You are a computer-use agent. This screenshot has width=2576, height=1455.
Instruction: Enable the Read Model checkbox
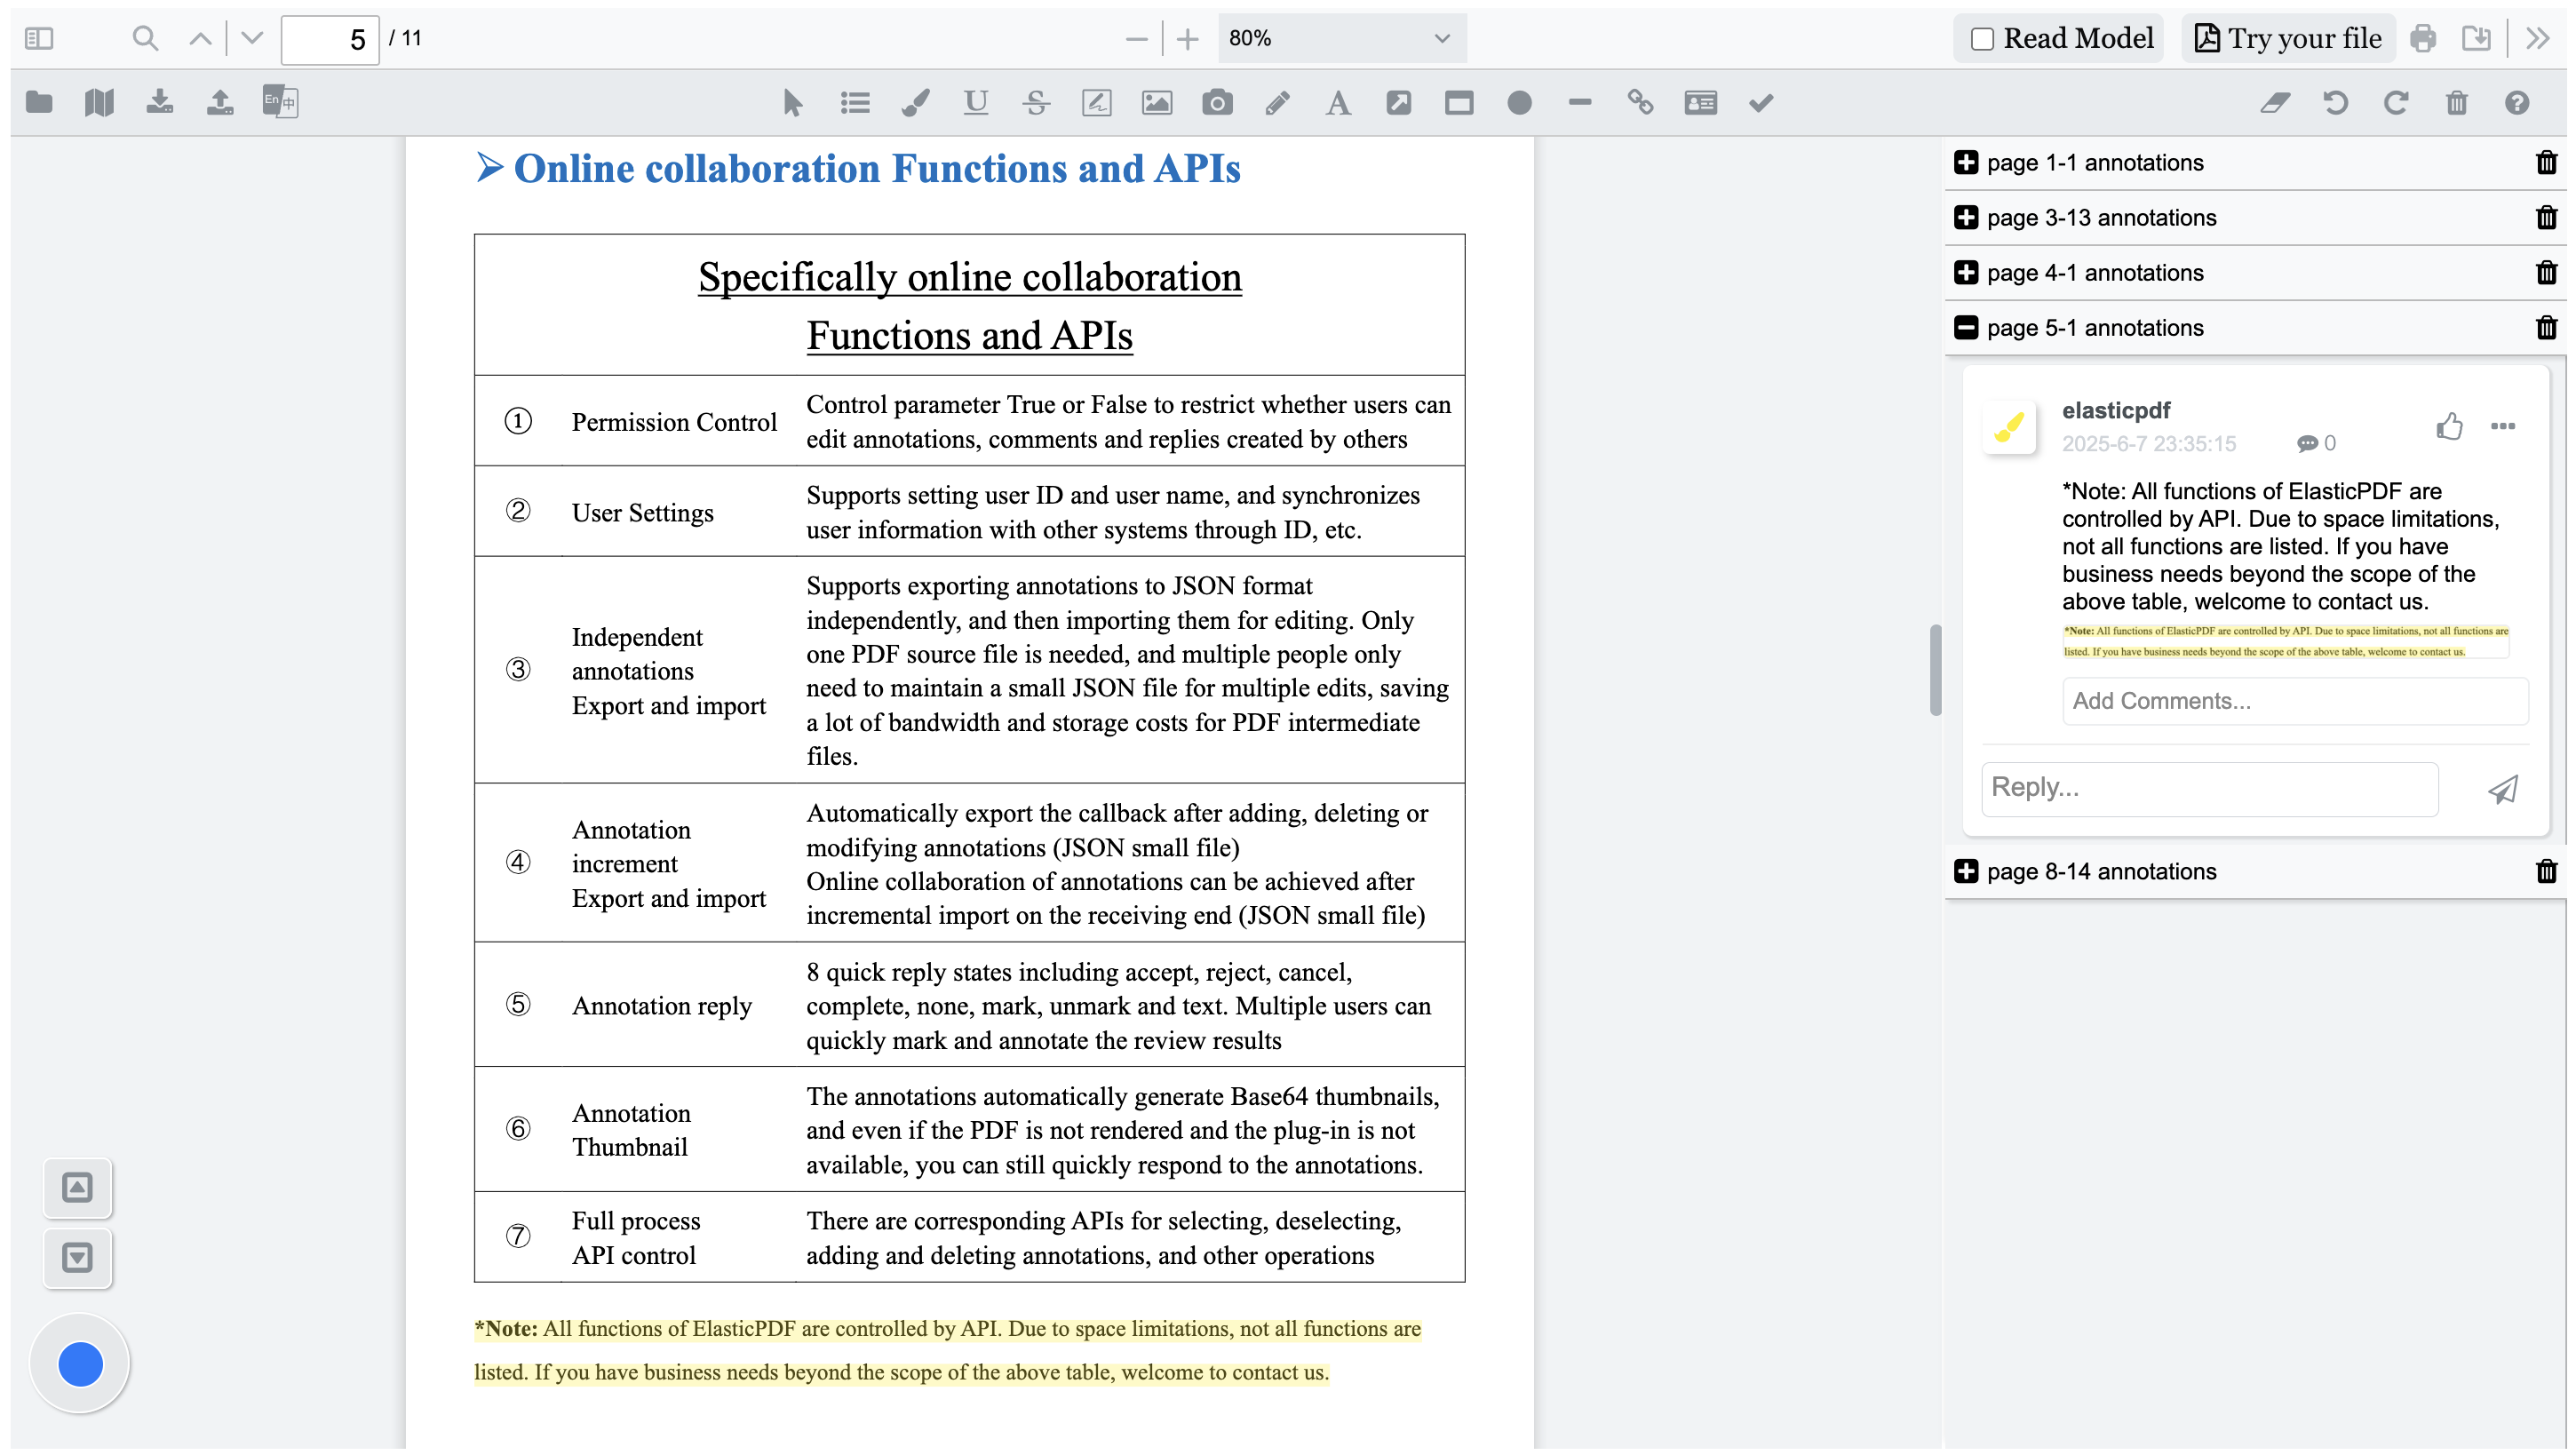1983,37
